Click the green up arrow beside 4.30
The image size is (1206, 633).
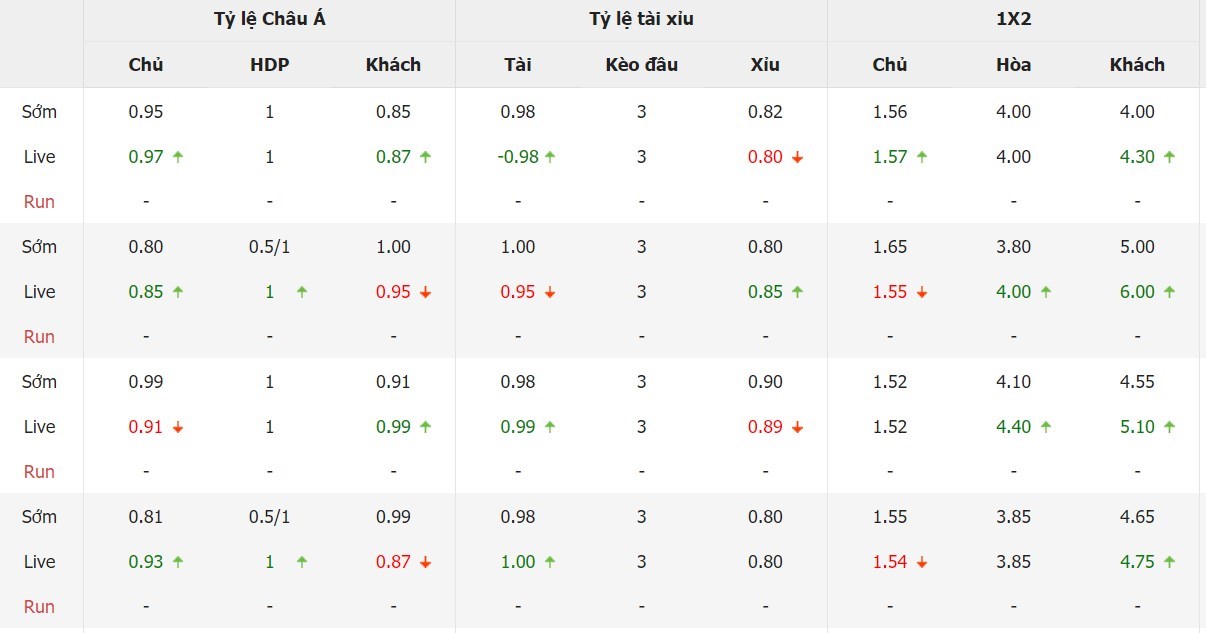pos(1169,157)
